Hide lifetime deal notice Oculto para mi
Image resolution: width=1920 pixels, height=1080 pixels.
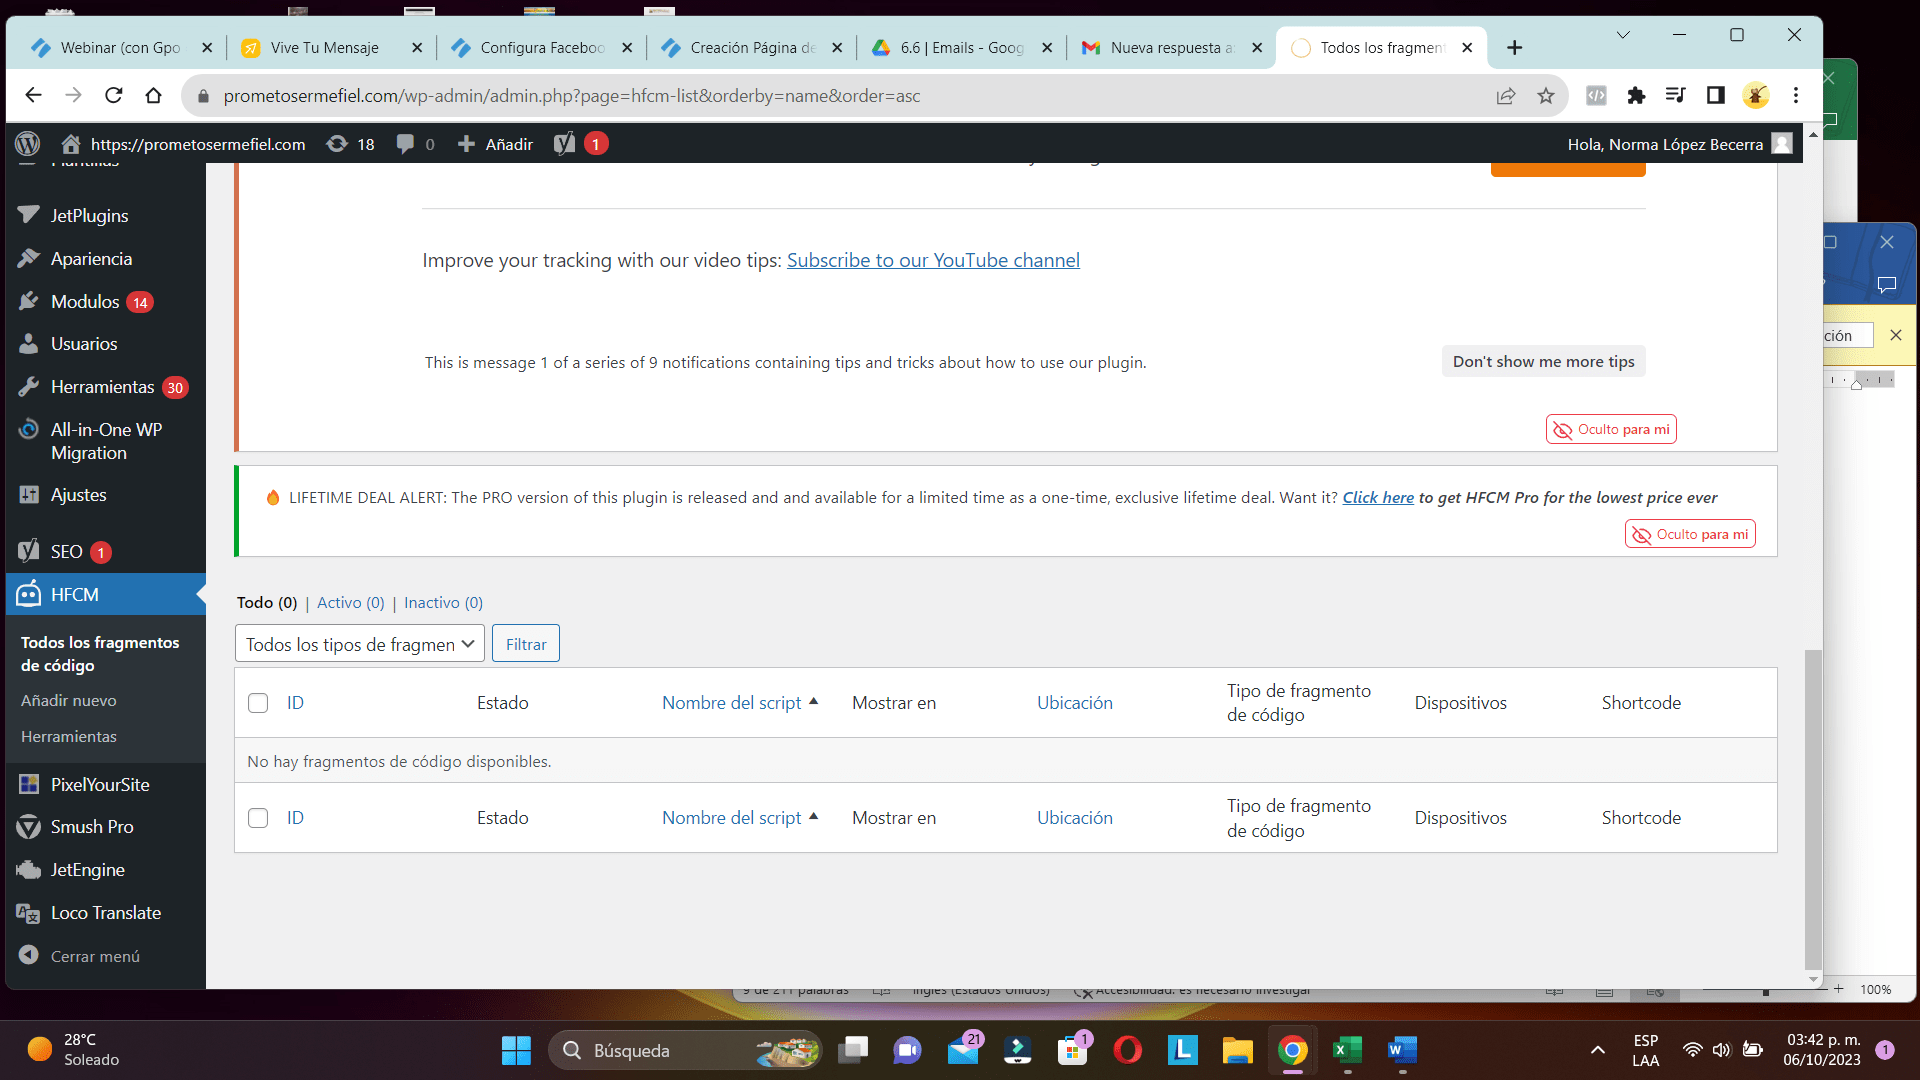(x=1690, y=534)
